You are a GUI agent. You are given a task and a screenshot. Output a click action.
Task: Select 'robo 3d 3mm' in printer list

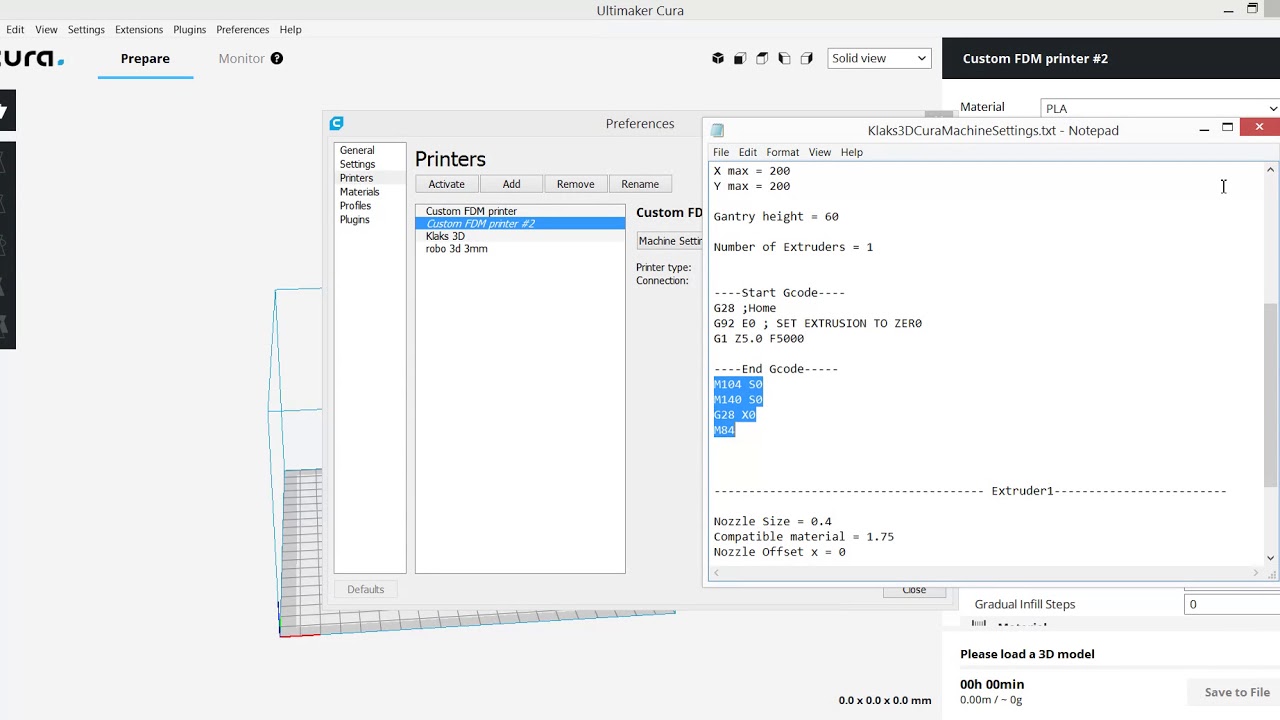click(520, 248)
